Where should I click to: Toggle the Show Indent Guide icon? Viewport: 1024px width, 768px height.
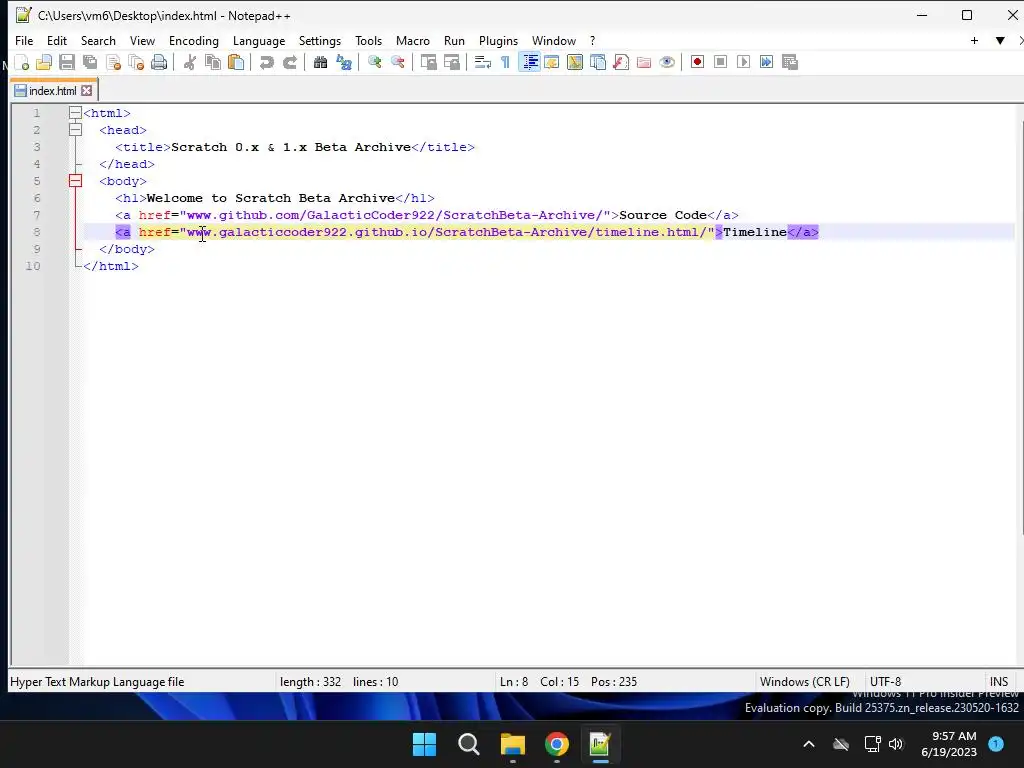(529, 62)
